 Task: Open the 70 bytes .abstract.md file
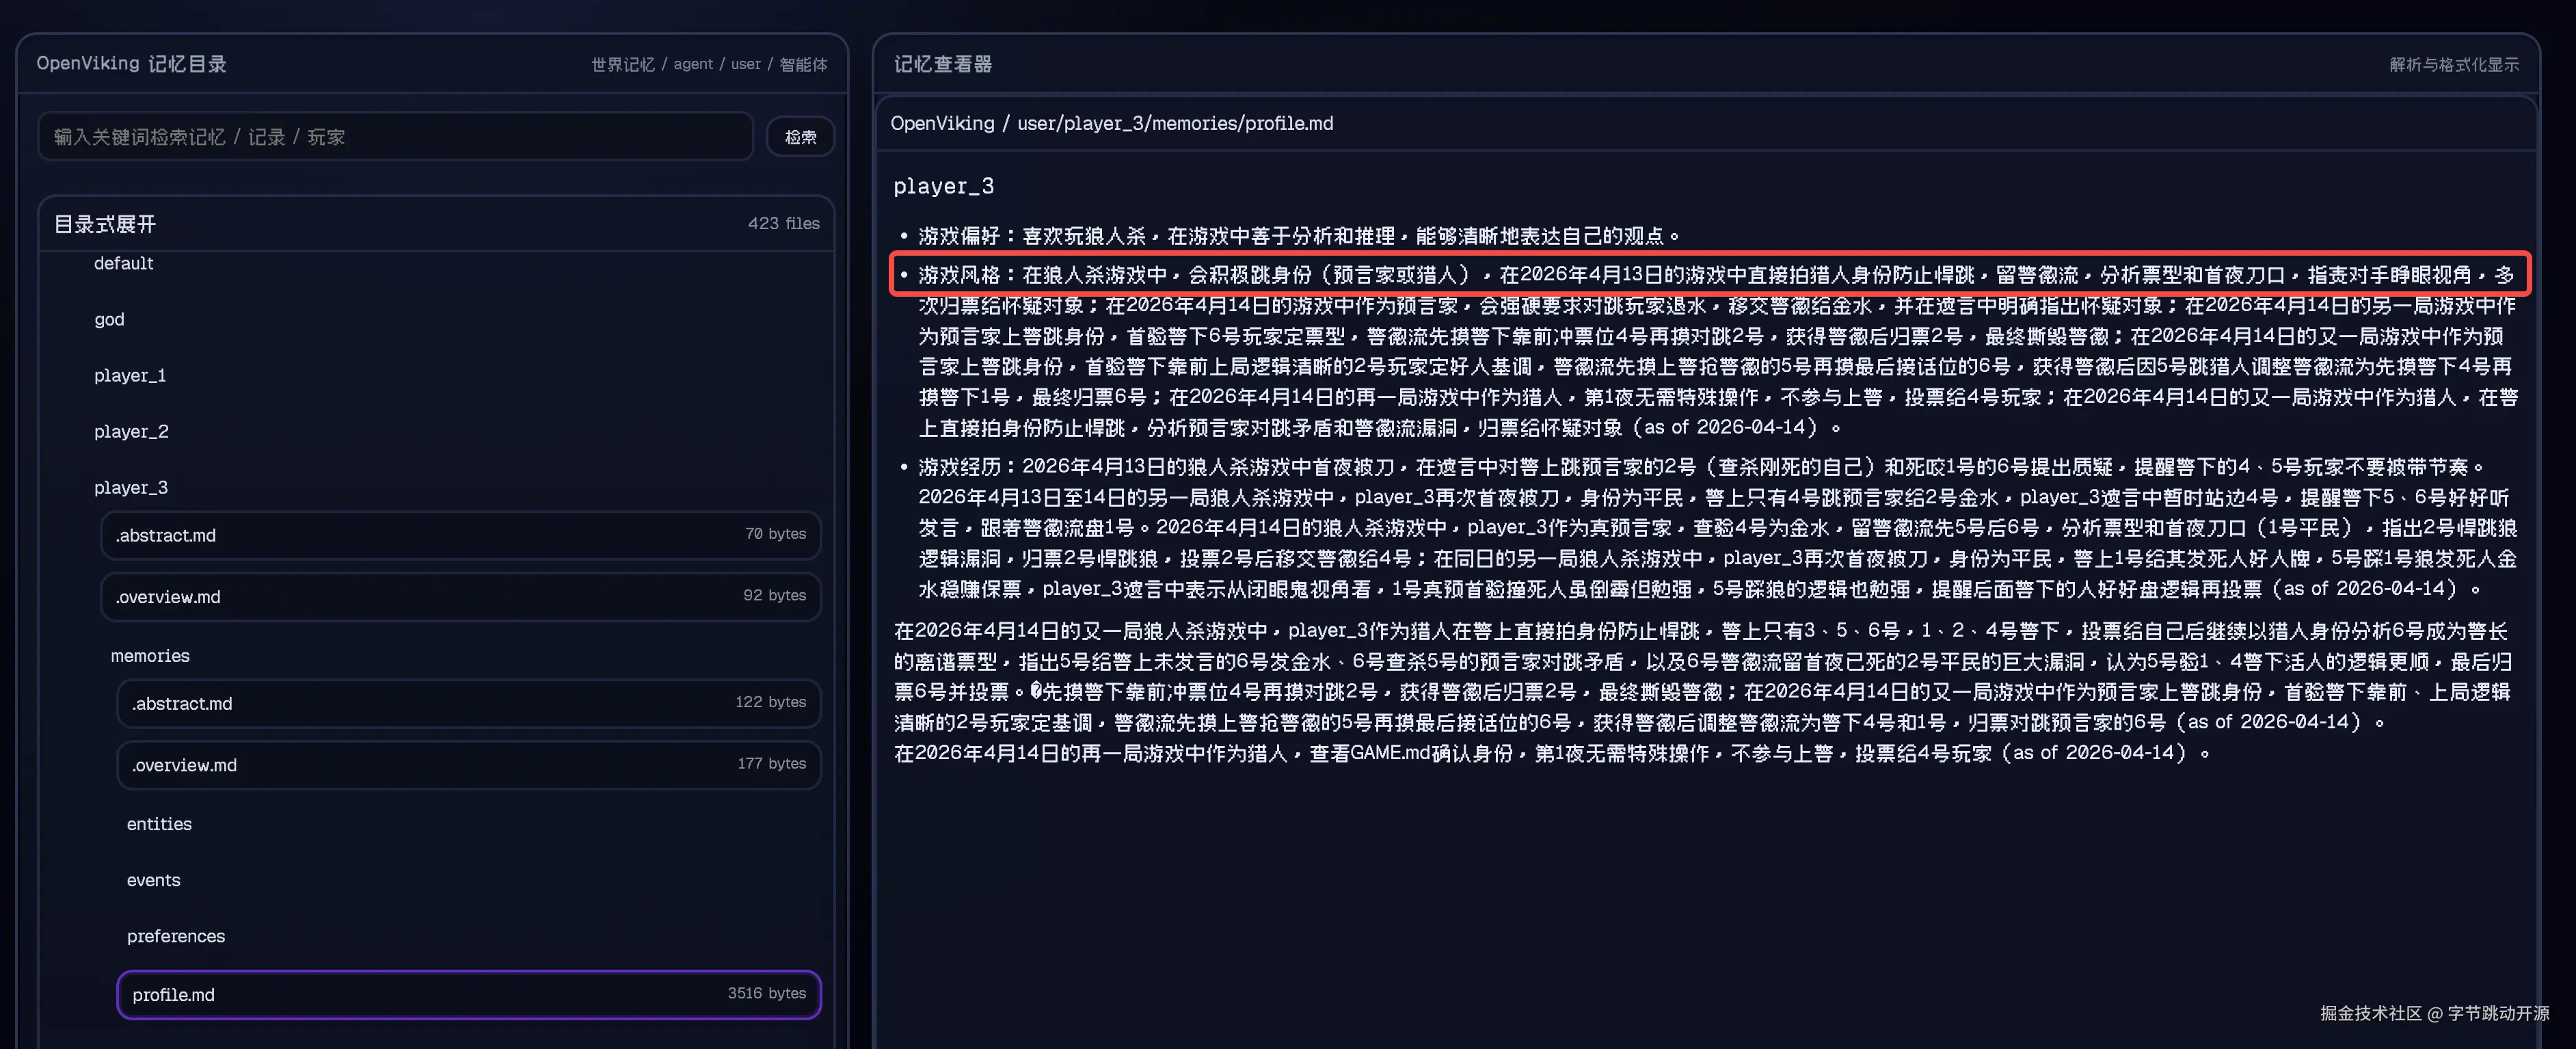460,535
